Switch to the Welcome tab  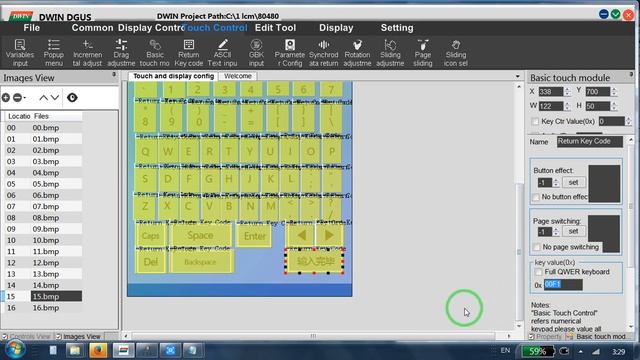[x=238, y=76]
